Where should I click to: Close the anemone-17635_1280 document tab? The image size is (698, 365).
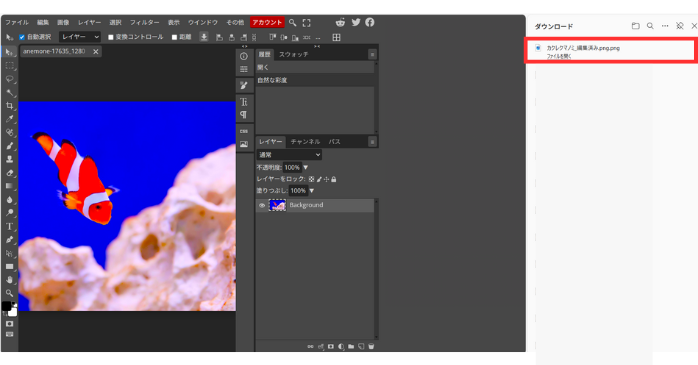click(x=95, y=52)
